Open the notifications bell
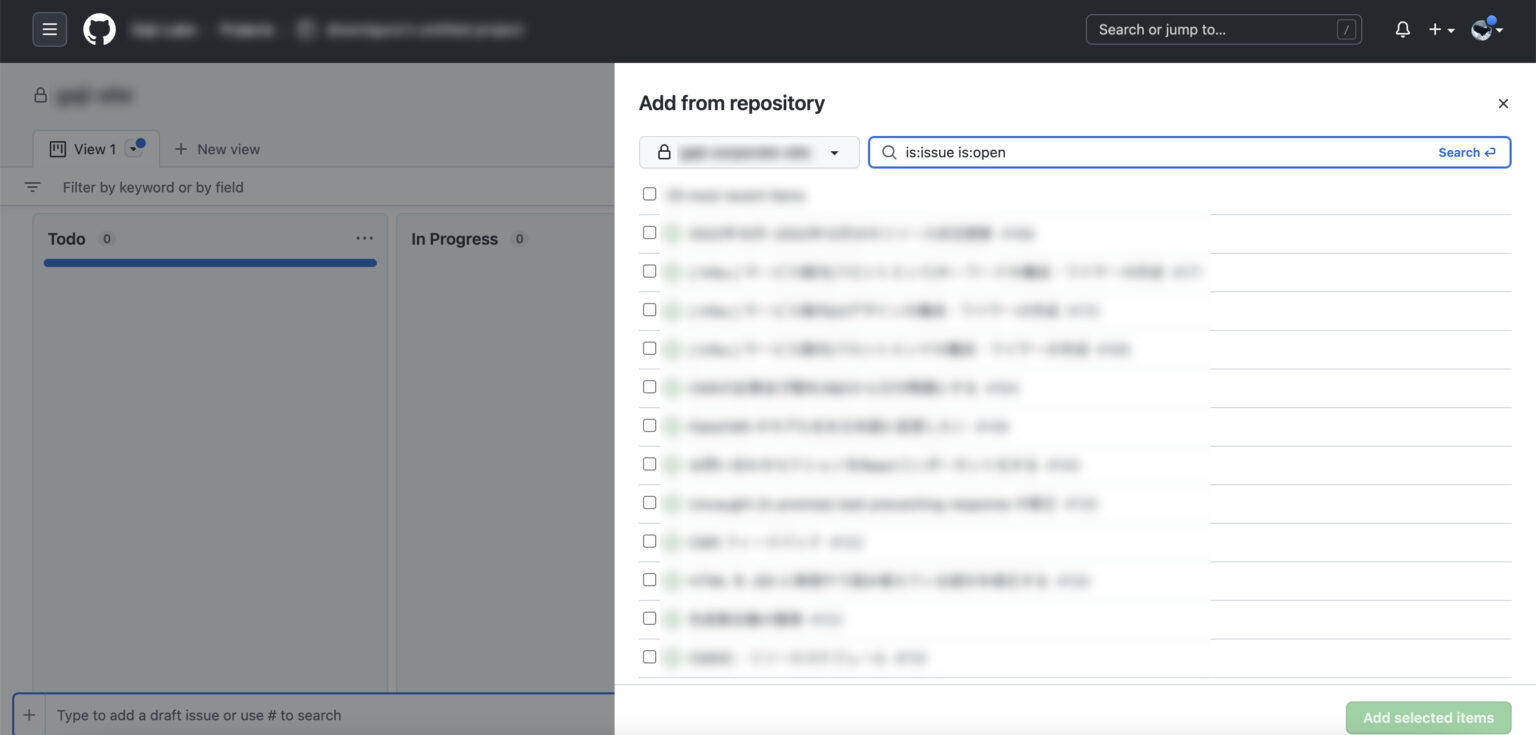 (1402, 29)
